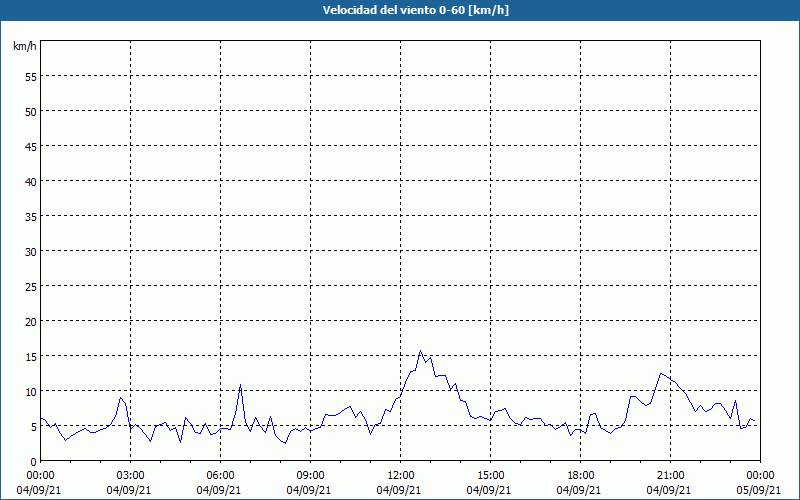Click the wind spike just after 06:00
Image resolution: width=800 pixels, height=500 pixels.
[x=240, y=385]
